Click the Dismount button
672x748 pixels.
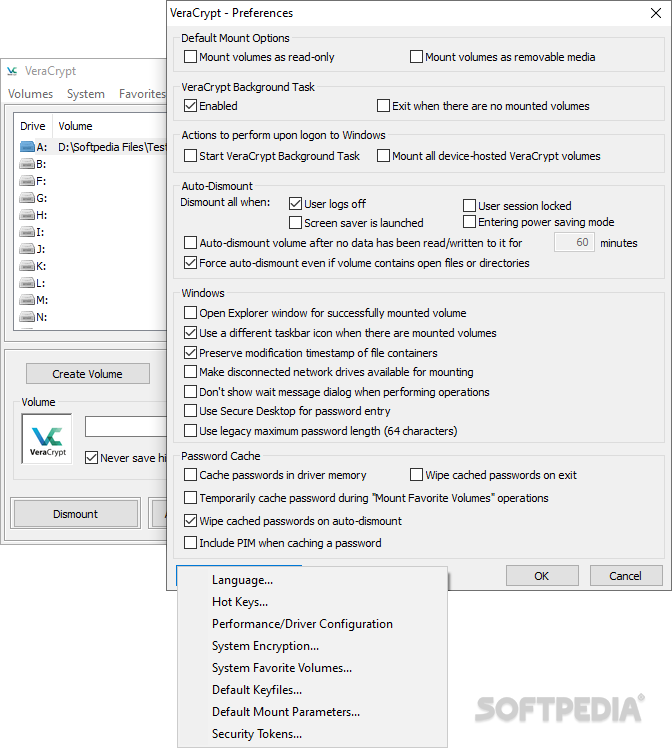coord(75,513)
